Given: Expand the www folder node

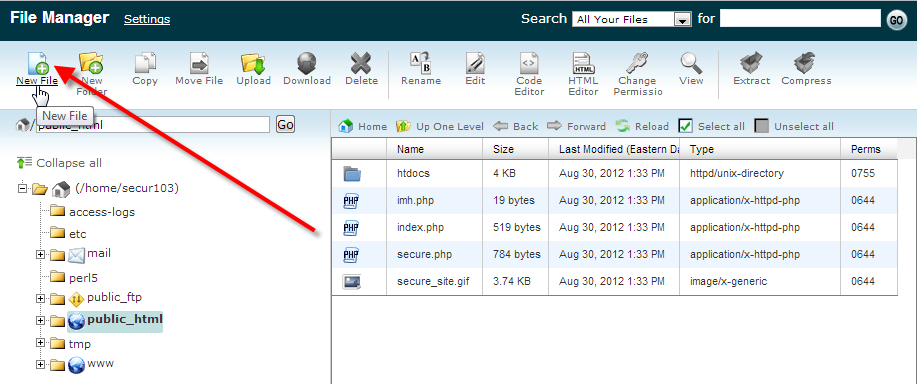Looking at the screenshot, I should (40, 365).
